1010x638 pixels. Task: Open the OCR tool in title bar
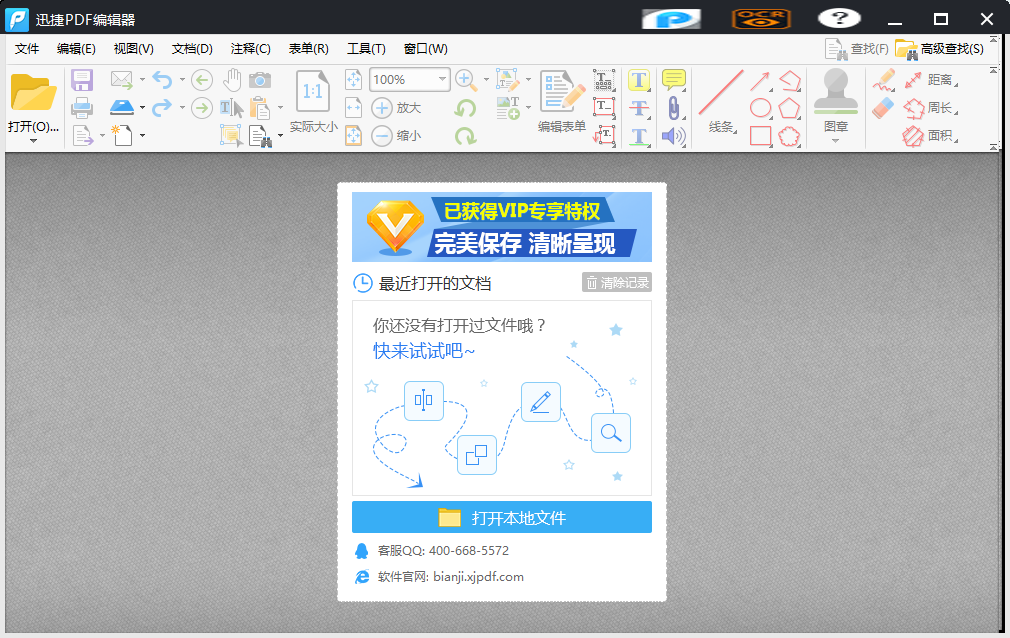[761, 19]
